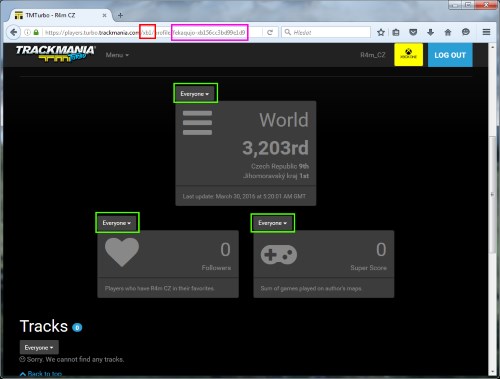Close the TMTurbo tab

(x=104, y=15)
